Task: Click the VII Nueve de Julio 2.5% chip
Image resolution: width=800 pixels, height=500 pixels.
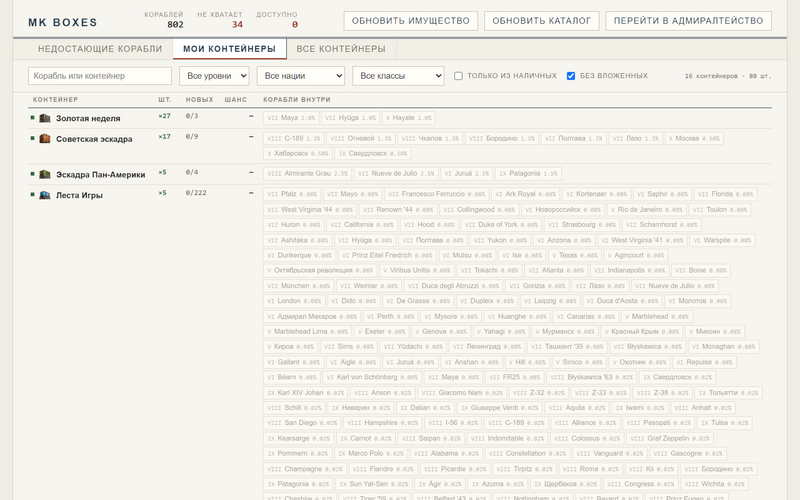Action: coord(396,173)
